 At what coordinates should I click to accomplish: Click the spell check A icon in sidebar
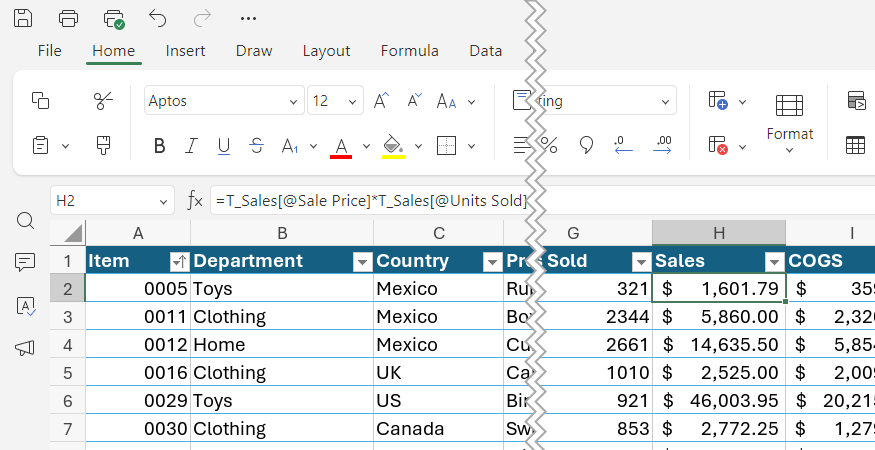pos(26,305)
